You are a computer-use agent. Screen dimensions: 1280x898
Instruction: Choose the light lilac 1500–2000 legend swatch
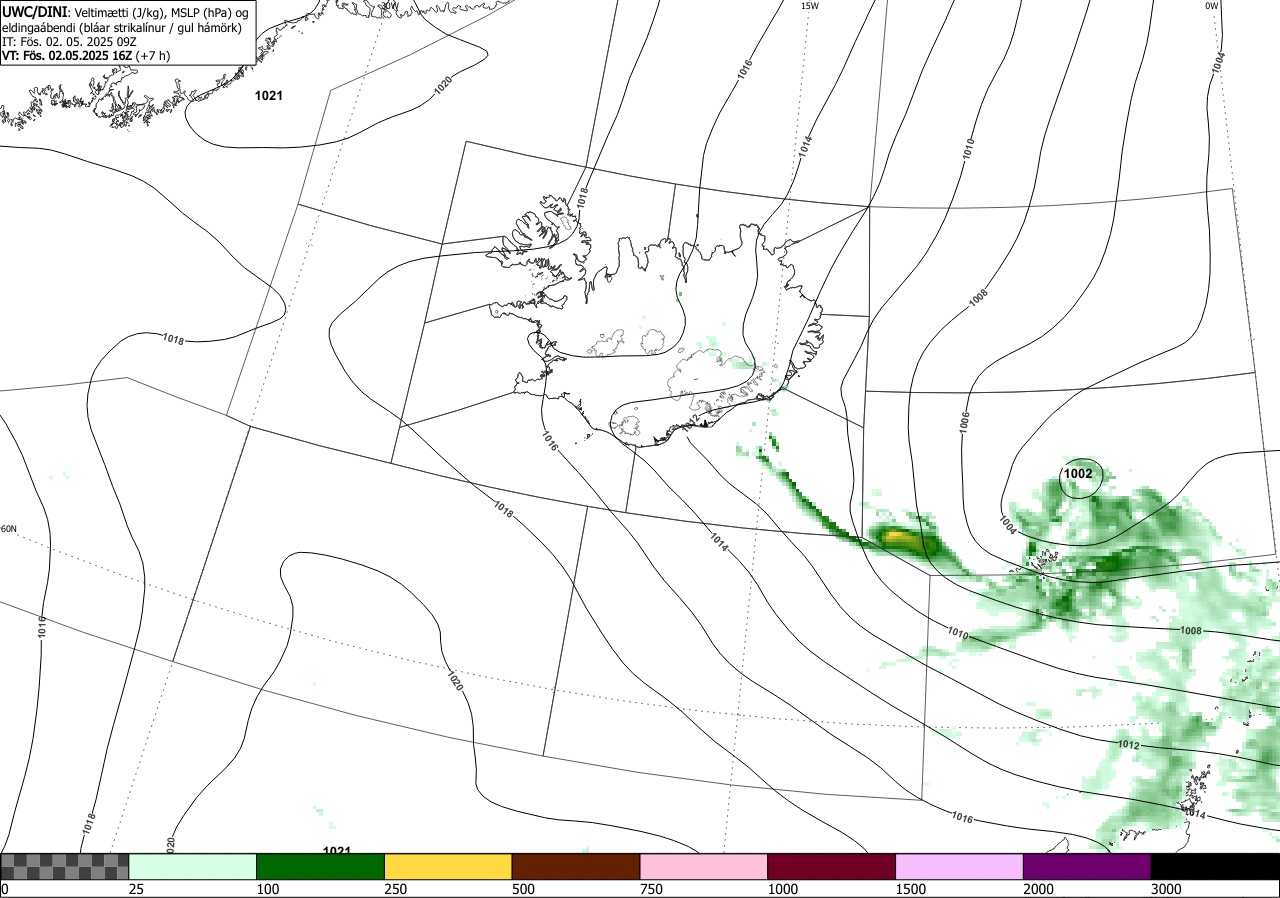[960, 866]
